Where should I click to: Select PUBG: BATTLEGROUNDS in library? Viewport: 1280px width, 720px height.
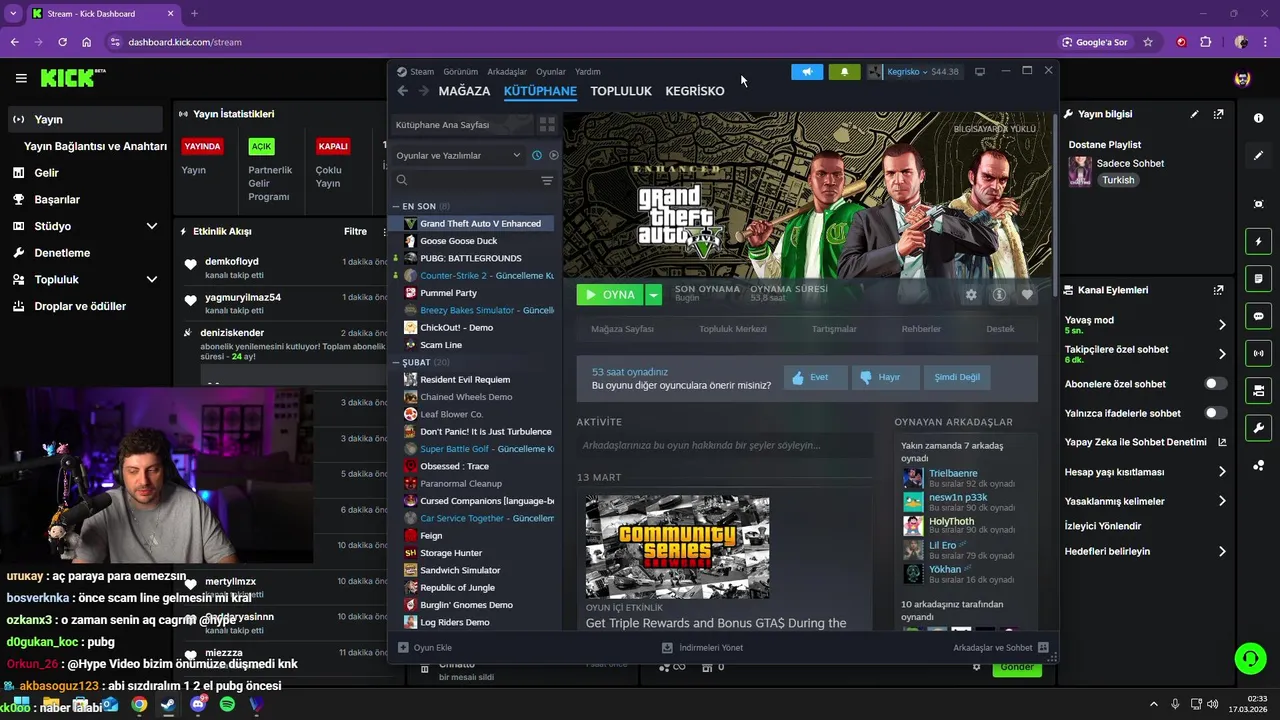(472, 258)
